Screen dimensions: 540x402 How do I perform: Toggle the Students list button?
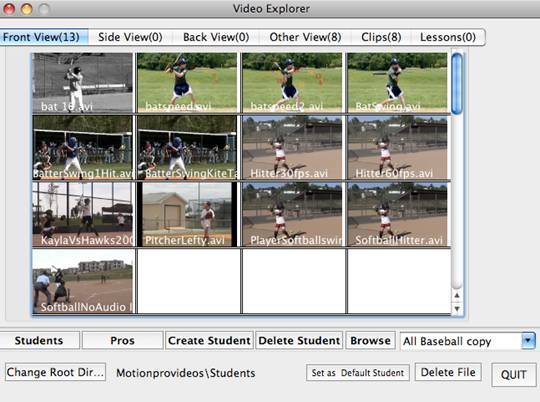point(39,341)
